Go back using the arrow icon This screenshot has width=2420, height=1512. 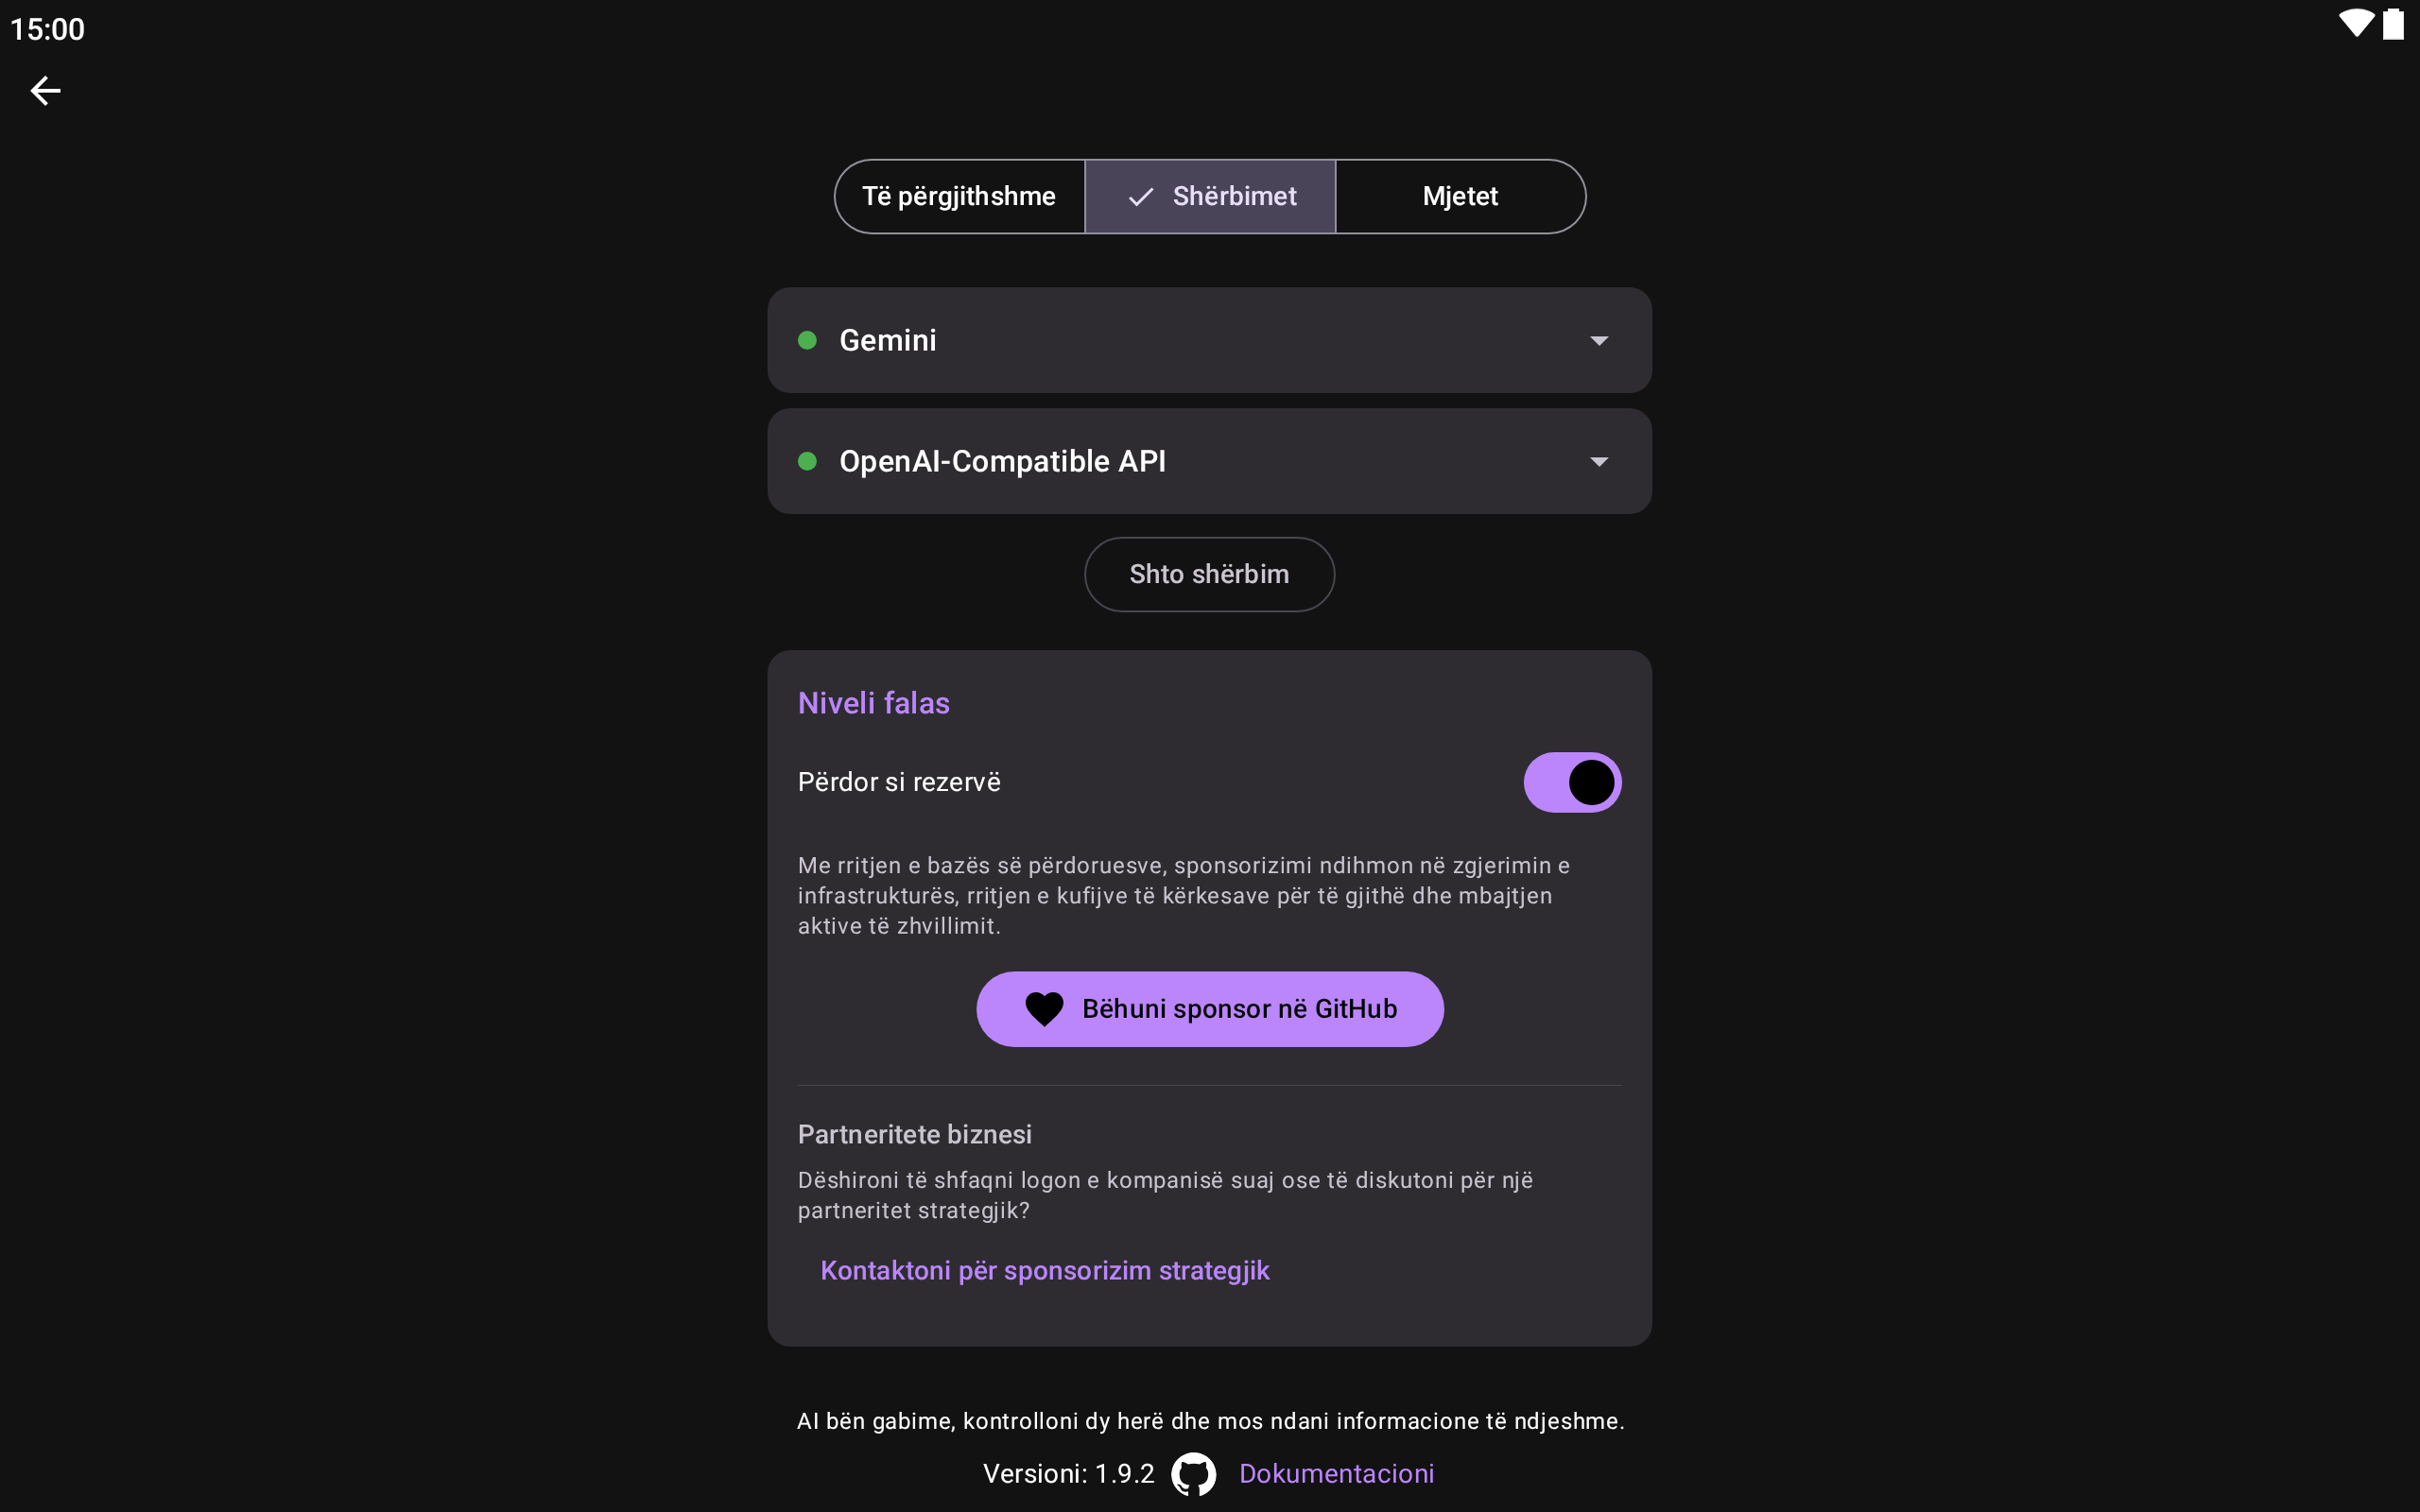tap(45, 91)
